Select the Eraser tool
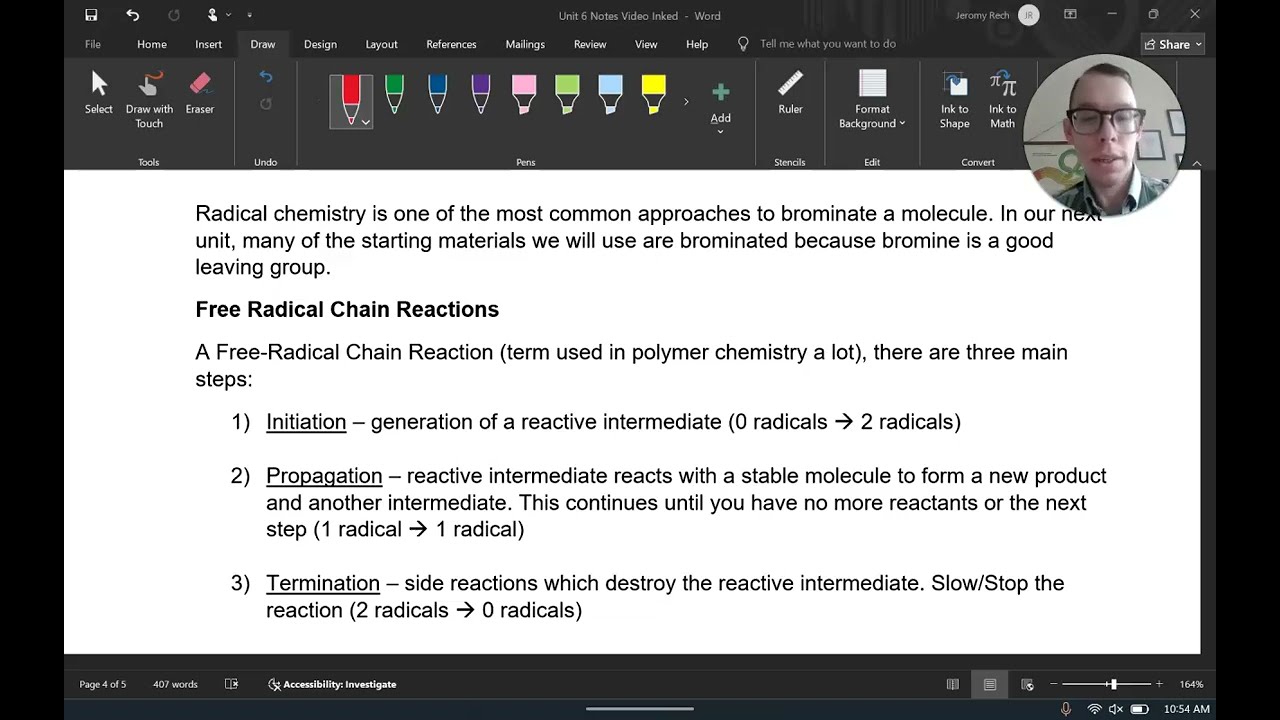Image resolution: width=1280 pixels, height=720 pixels. [200, 94]
